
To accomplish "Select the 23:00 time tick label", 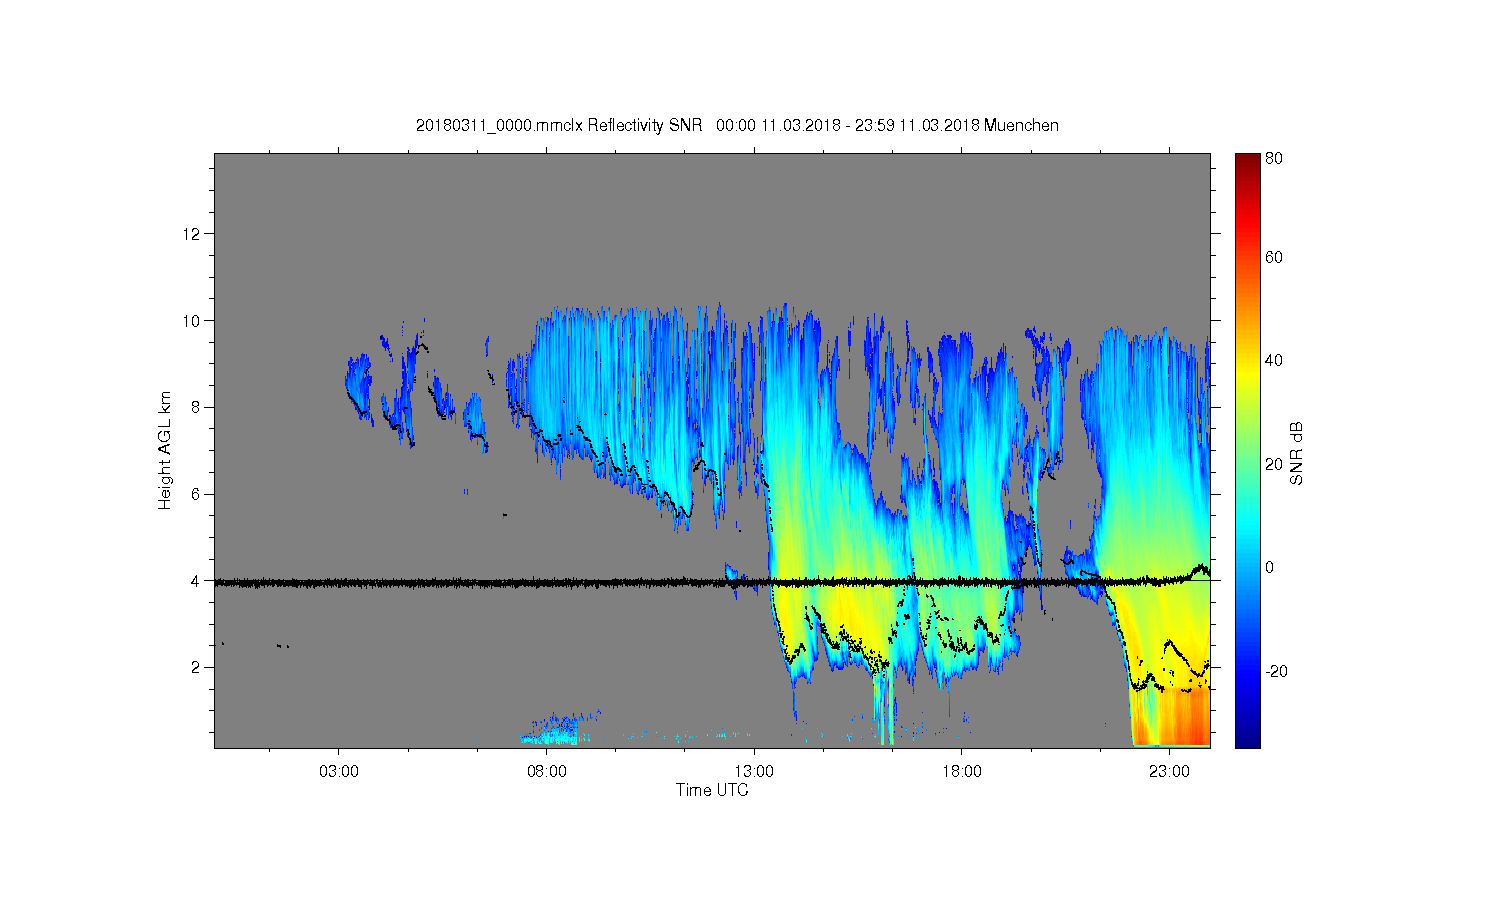I will click(x=1169, y=772).
